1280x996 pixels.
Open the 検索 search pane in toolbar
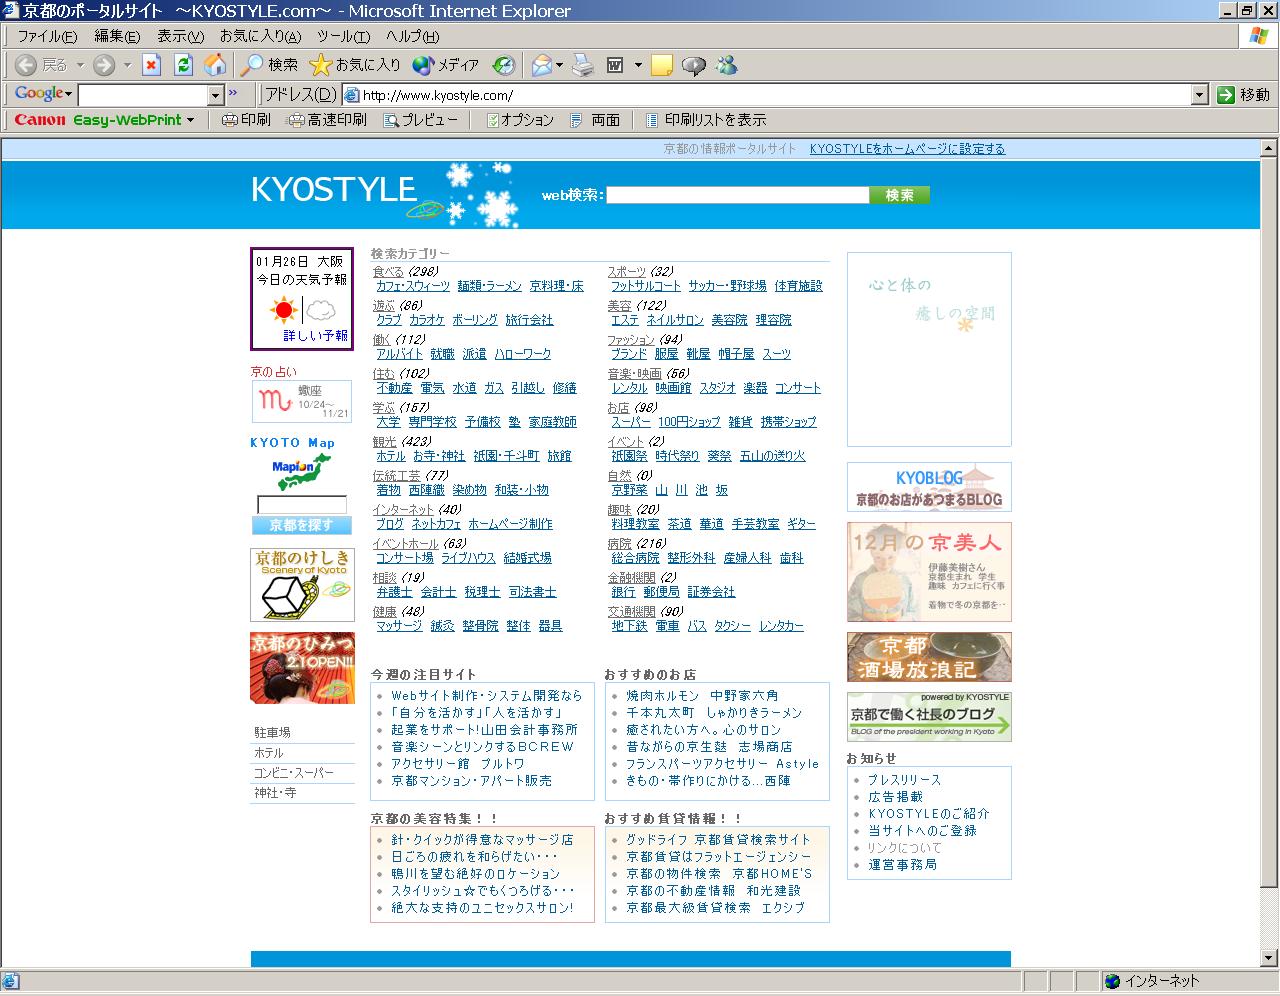pos(270,65)
